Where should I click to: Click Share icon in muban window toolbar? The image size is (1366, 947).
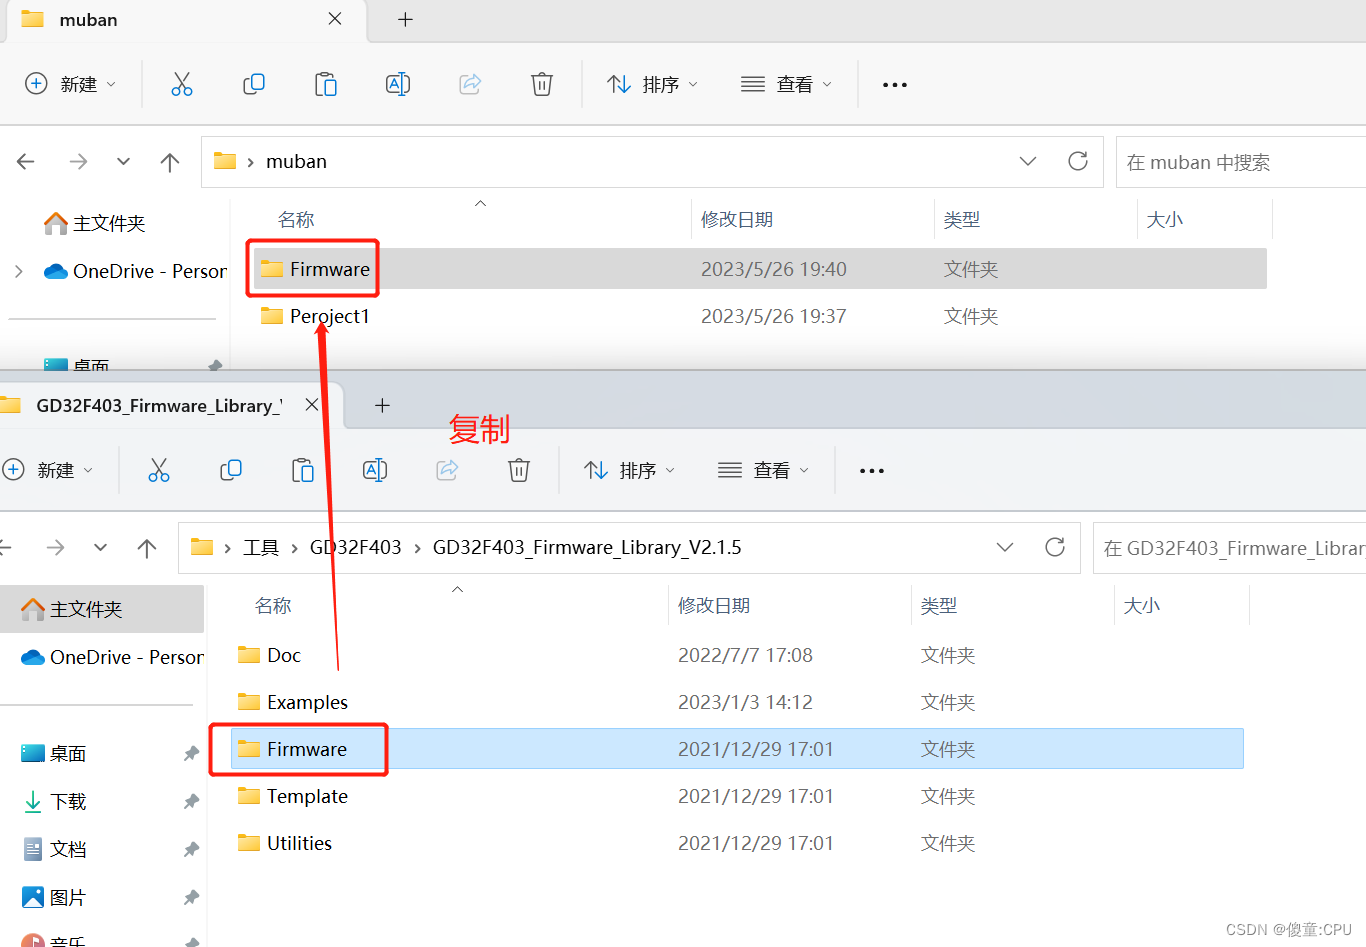470,84
